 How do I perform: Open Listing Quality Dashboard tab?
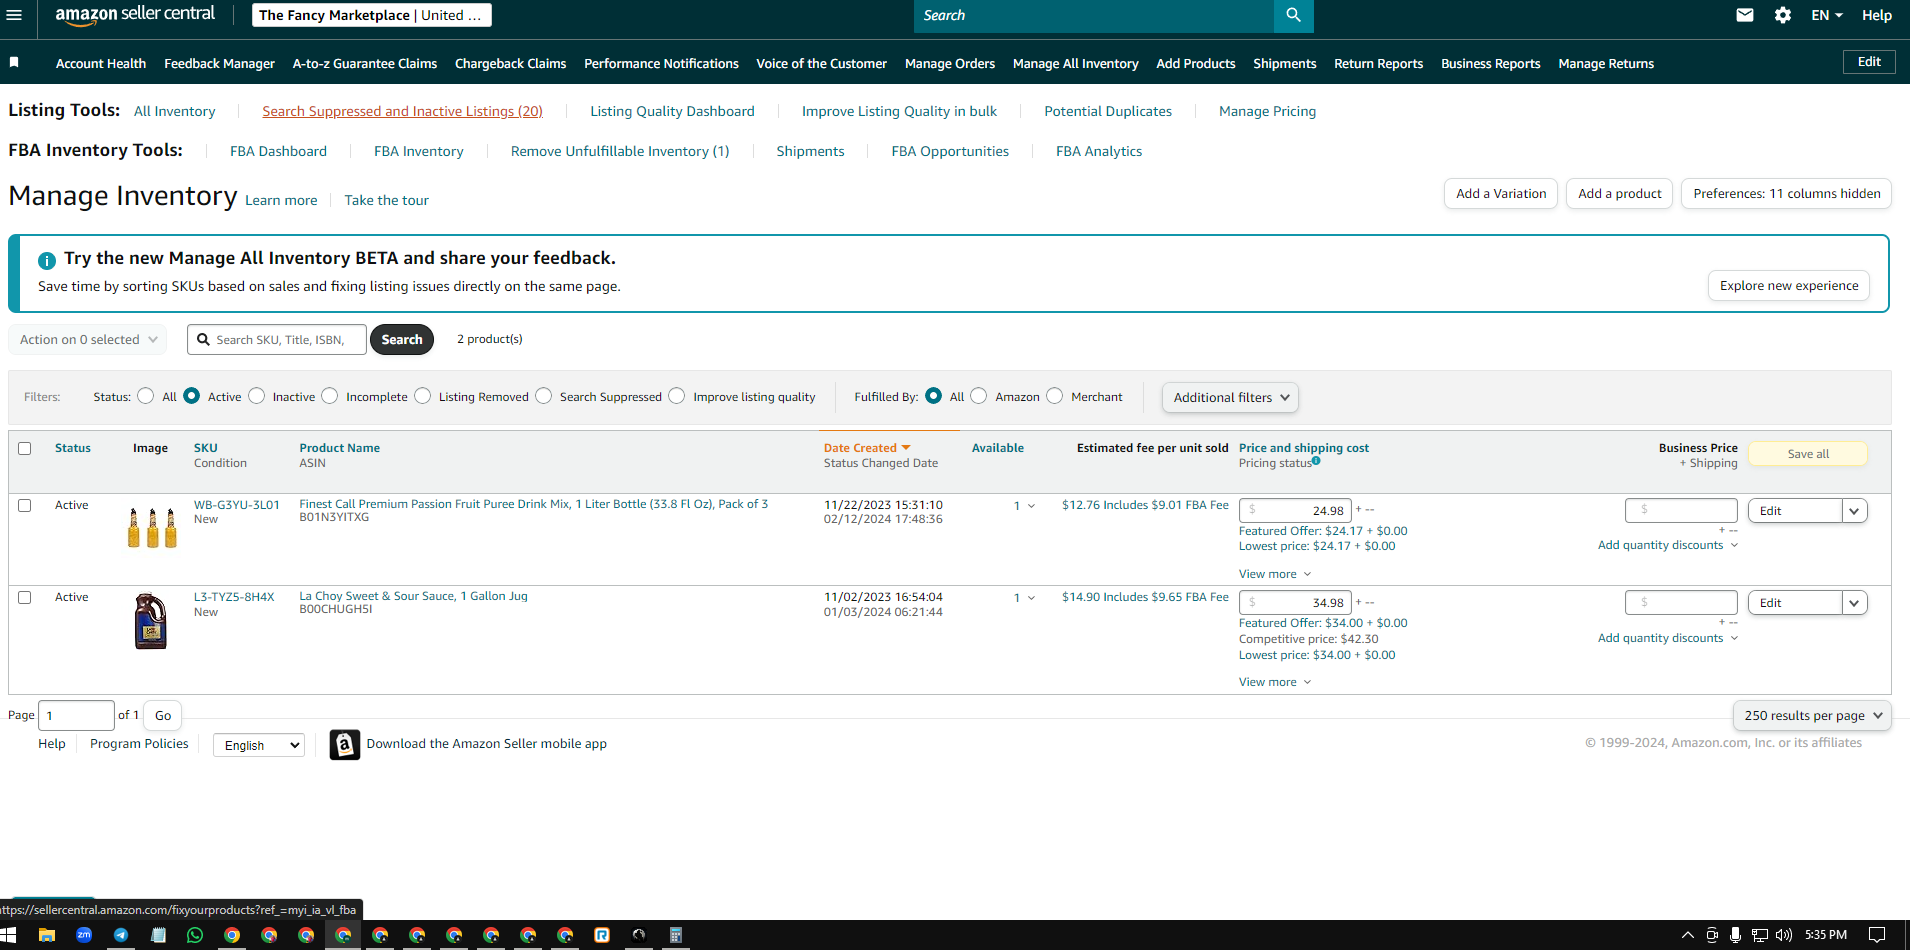[x=672, y=111]
